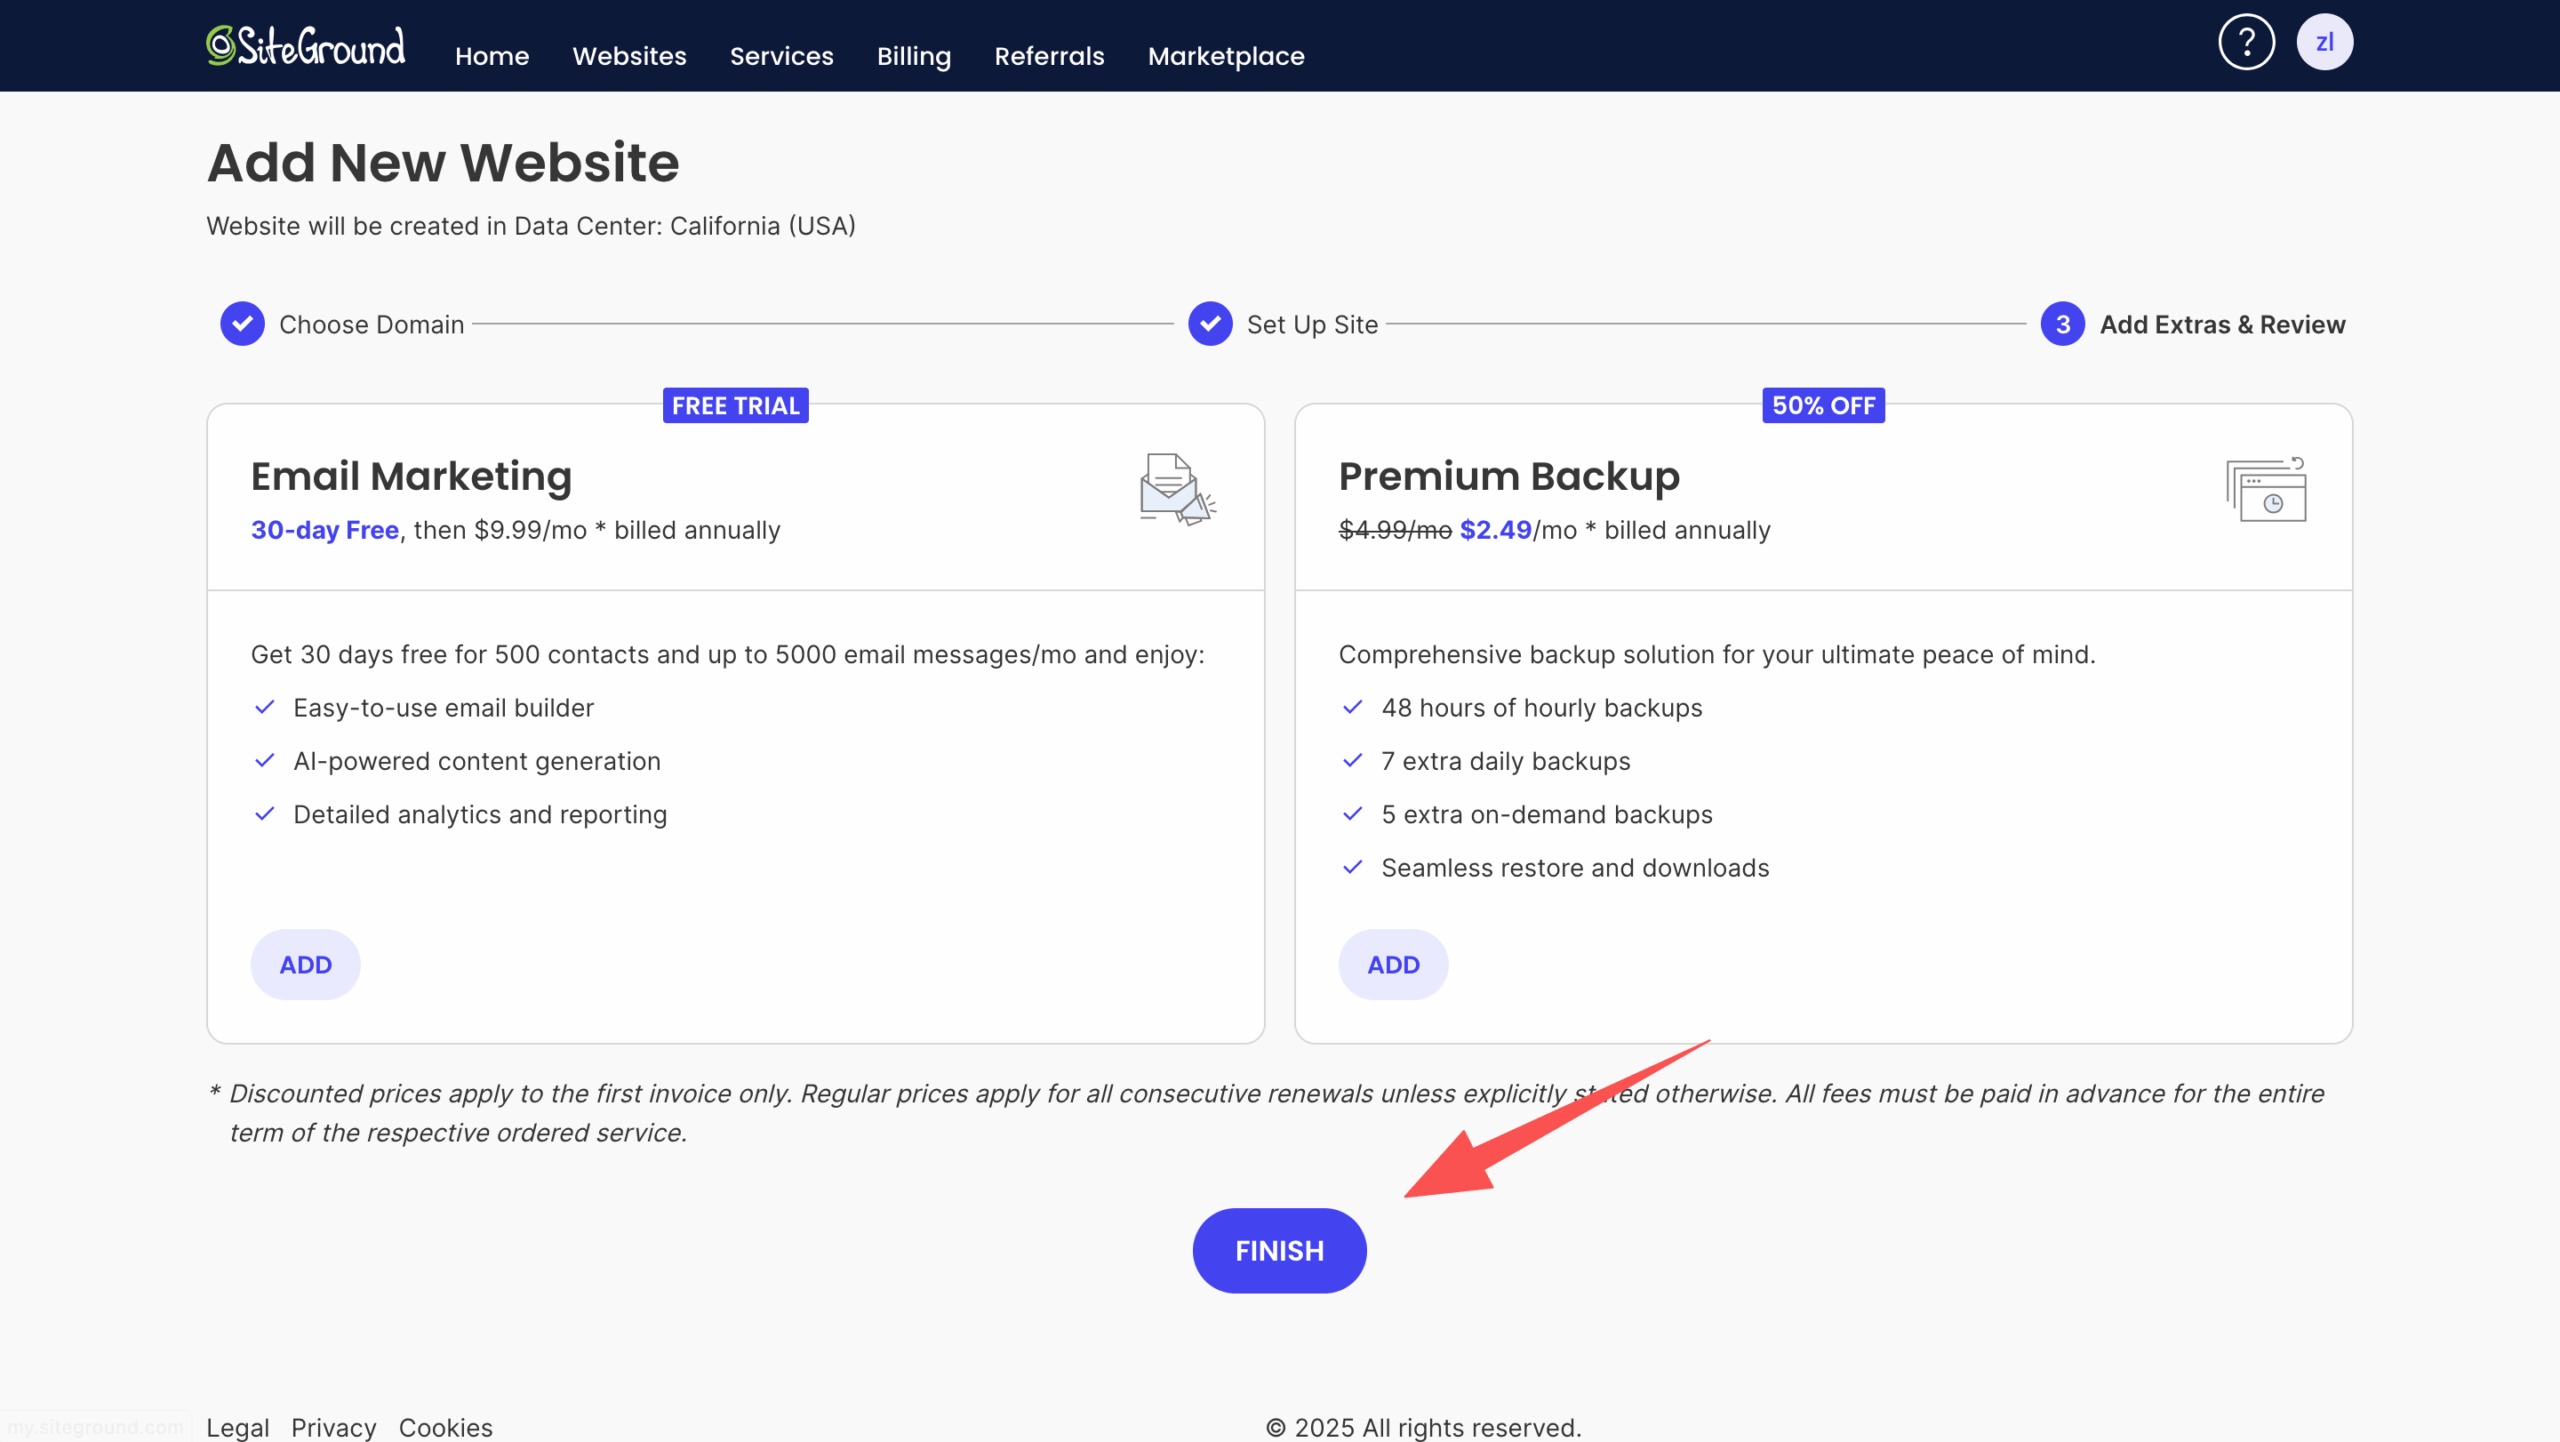Add the Premium Backup extra
This screenshot has width=2560, height=1442.
tap(1393, 965)
